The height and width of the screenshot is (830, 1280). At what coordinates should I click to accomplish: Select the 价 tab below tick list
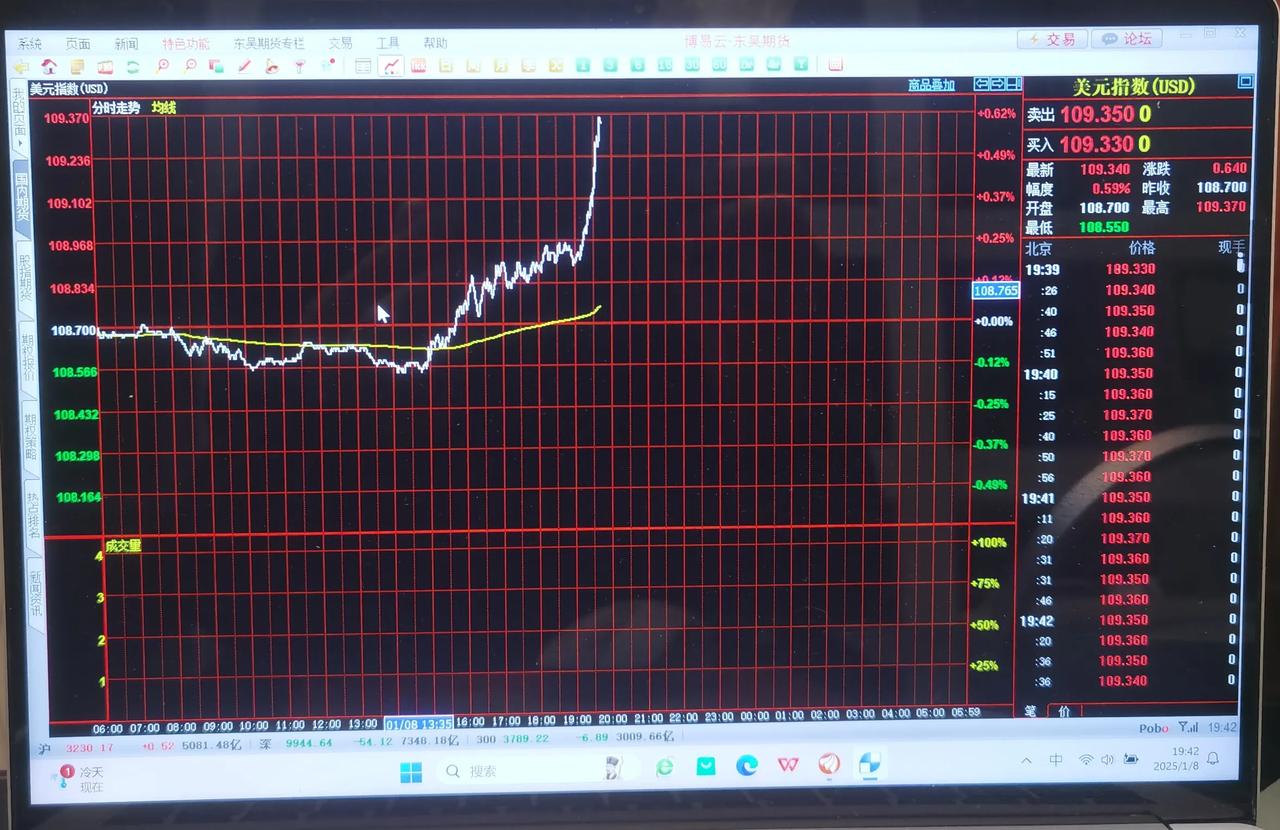point(1063,711)
